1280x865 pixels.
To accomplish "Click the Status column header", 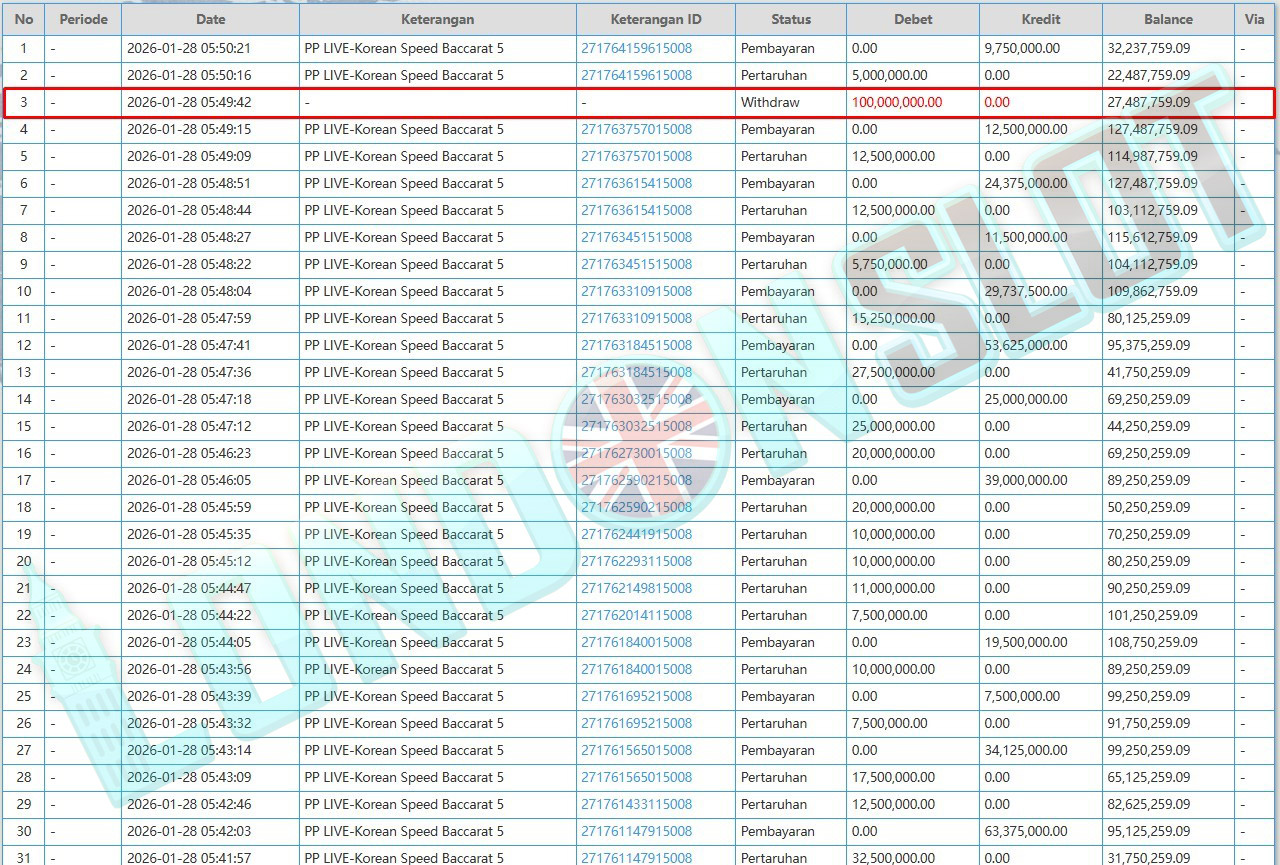I will [790, 19].
